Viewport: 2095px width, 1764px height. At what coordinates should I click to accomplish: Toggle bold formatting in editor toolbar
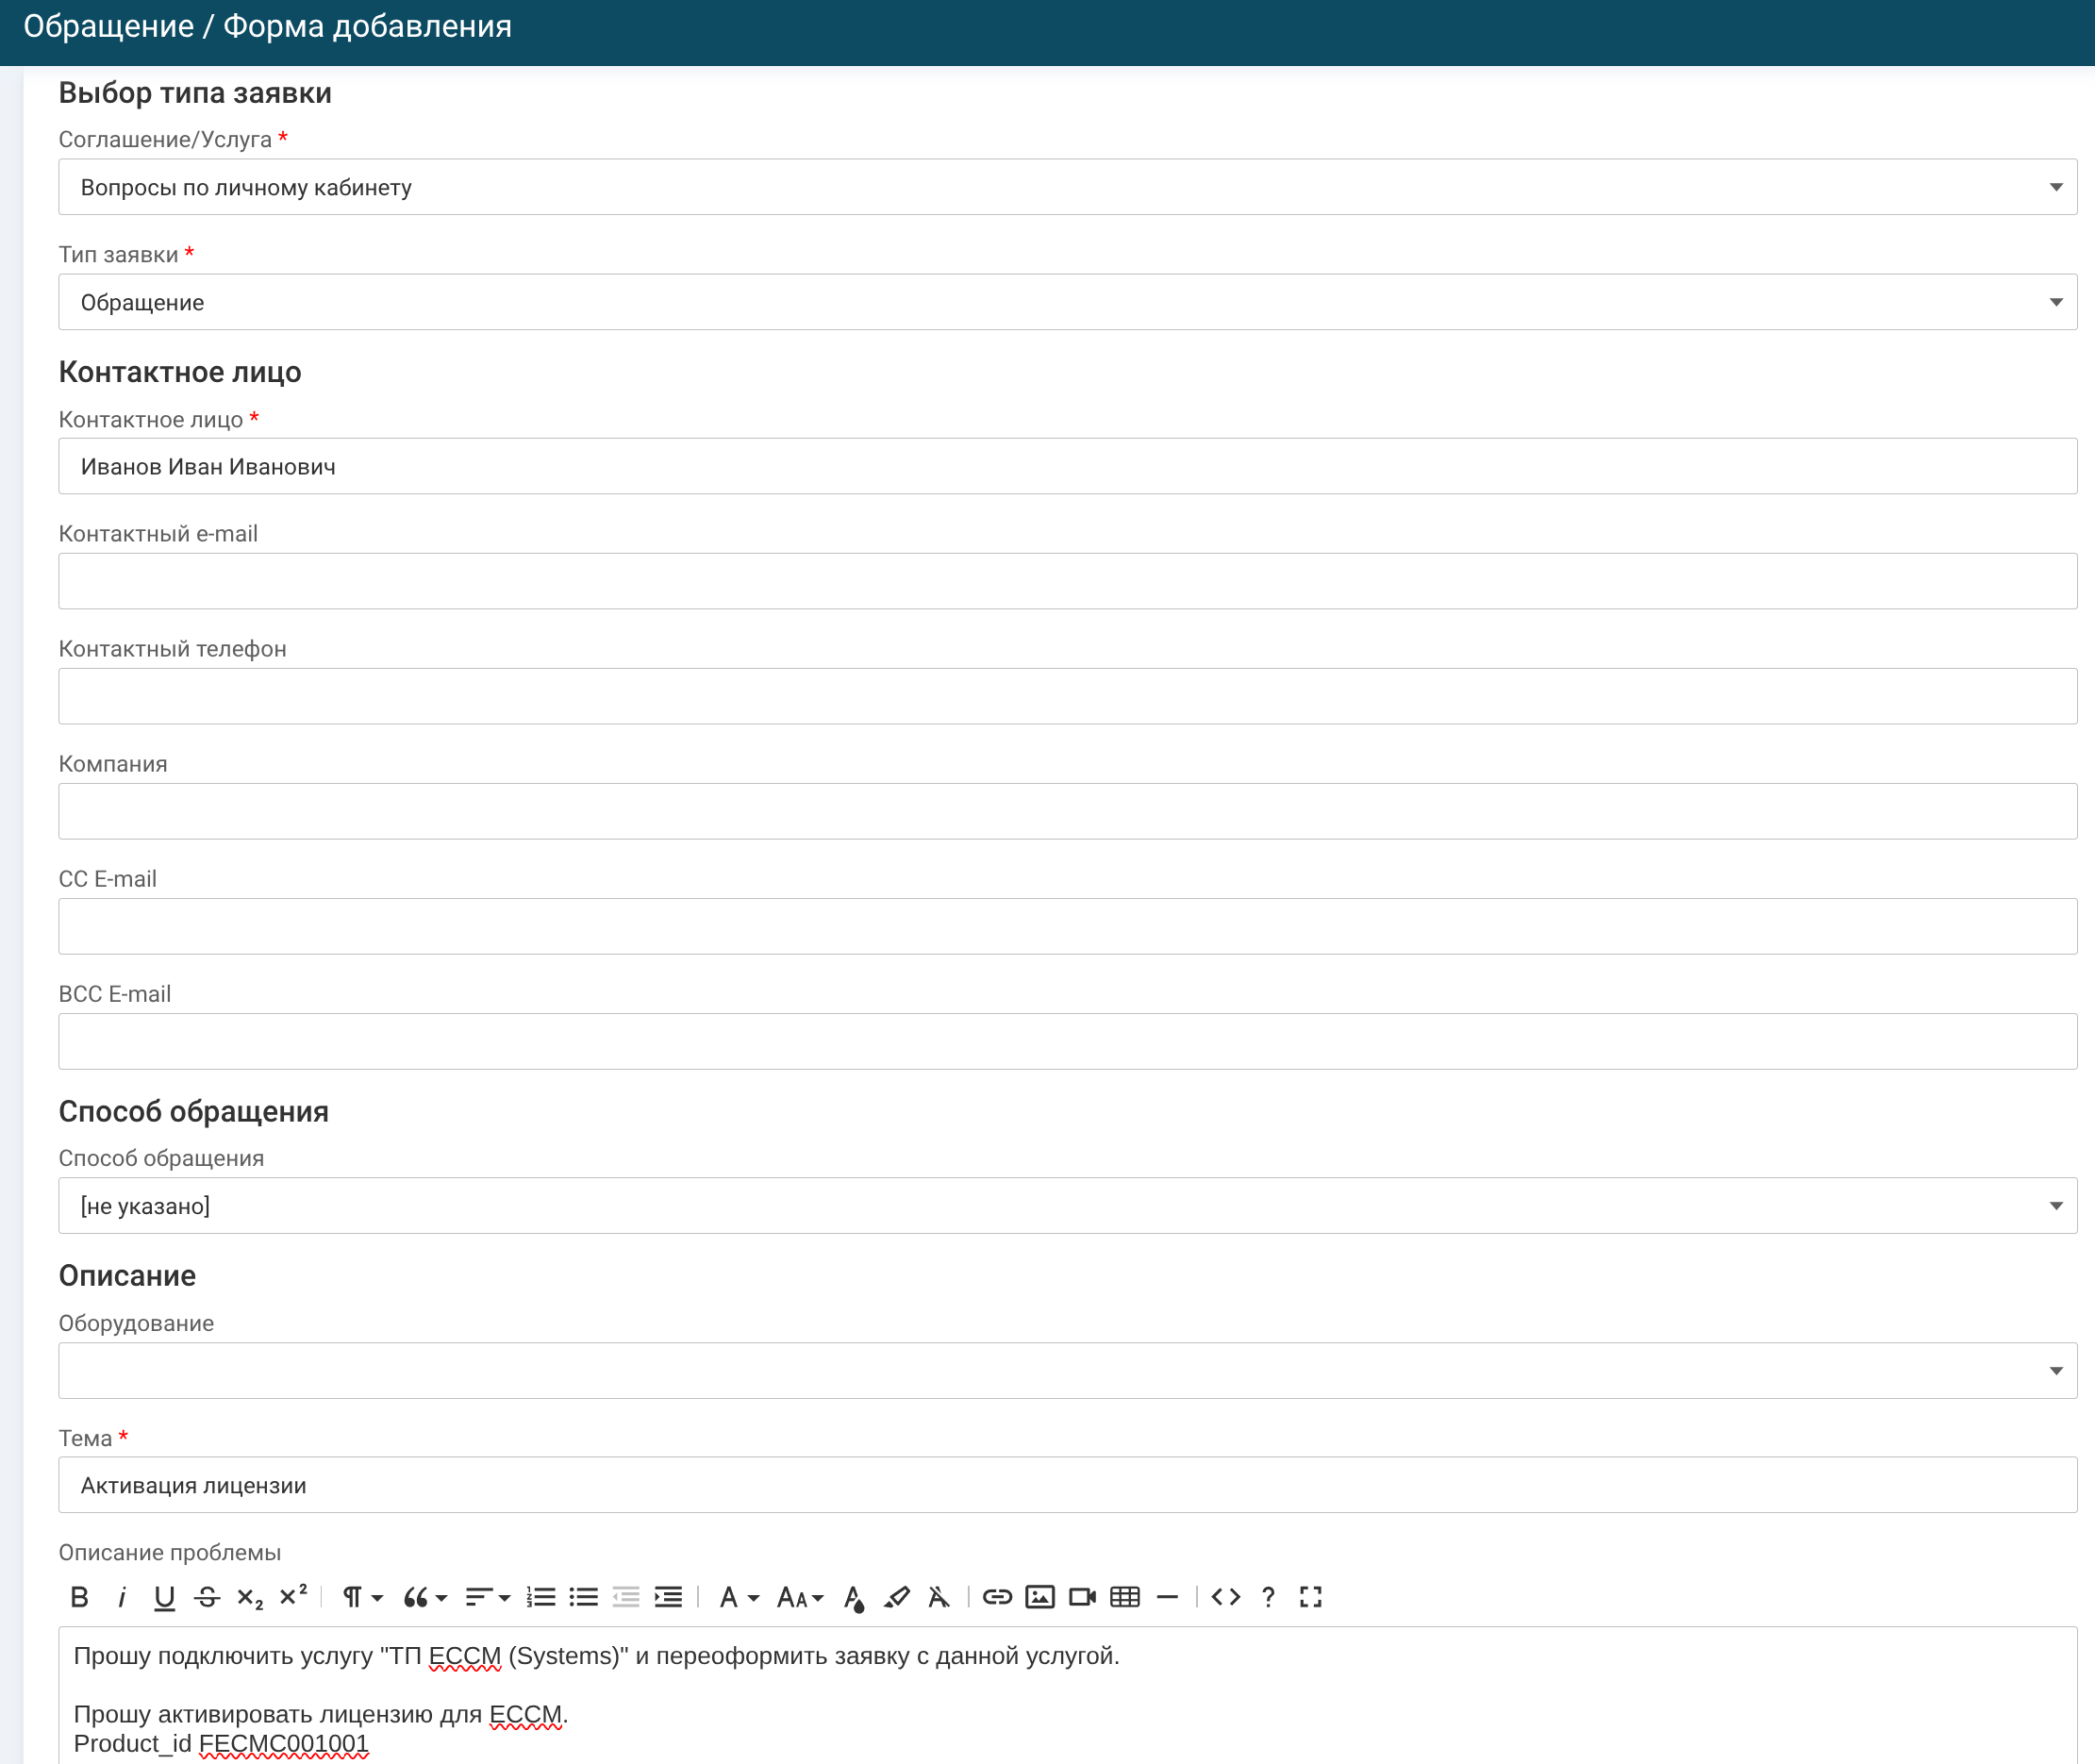[x=80, y=1597]
